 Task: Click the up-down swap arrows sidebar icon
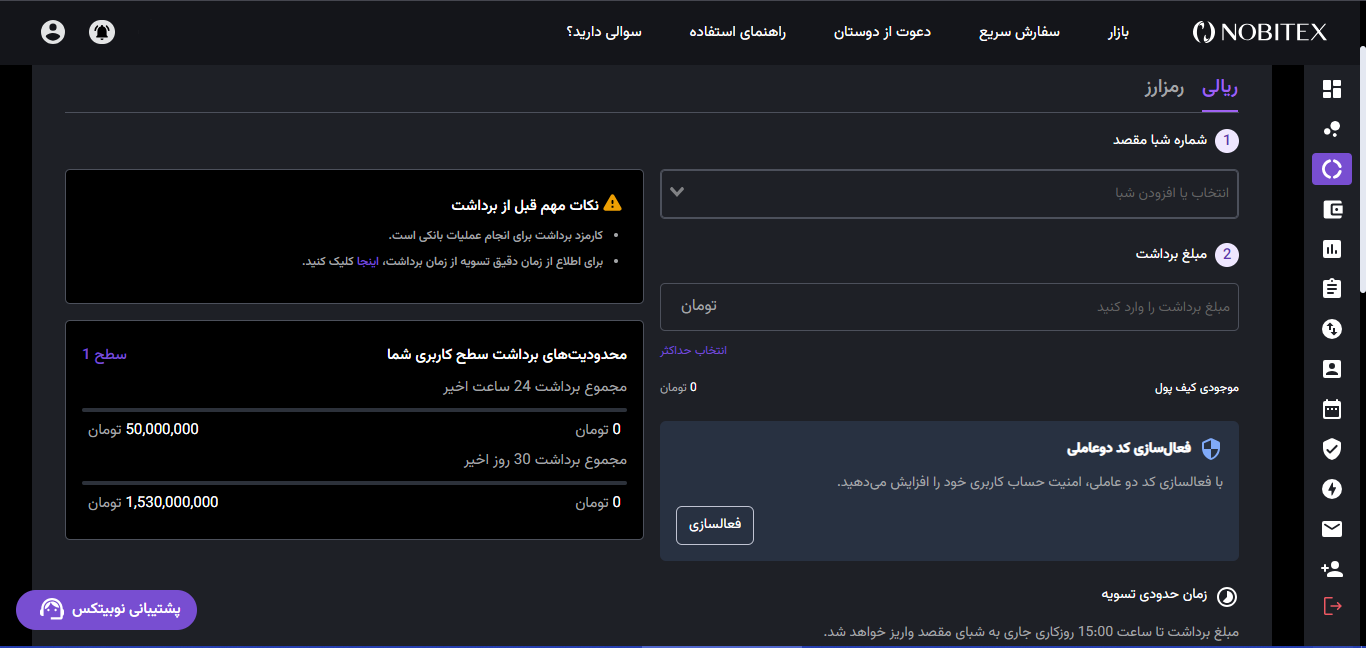pyautogui.click(x=1331, y=328)
